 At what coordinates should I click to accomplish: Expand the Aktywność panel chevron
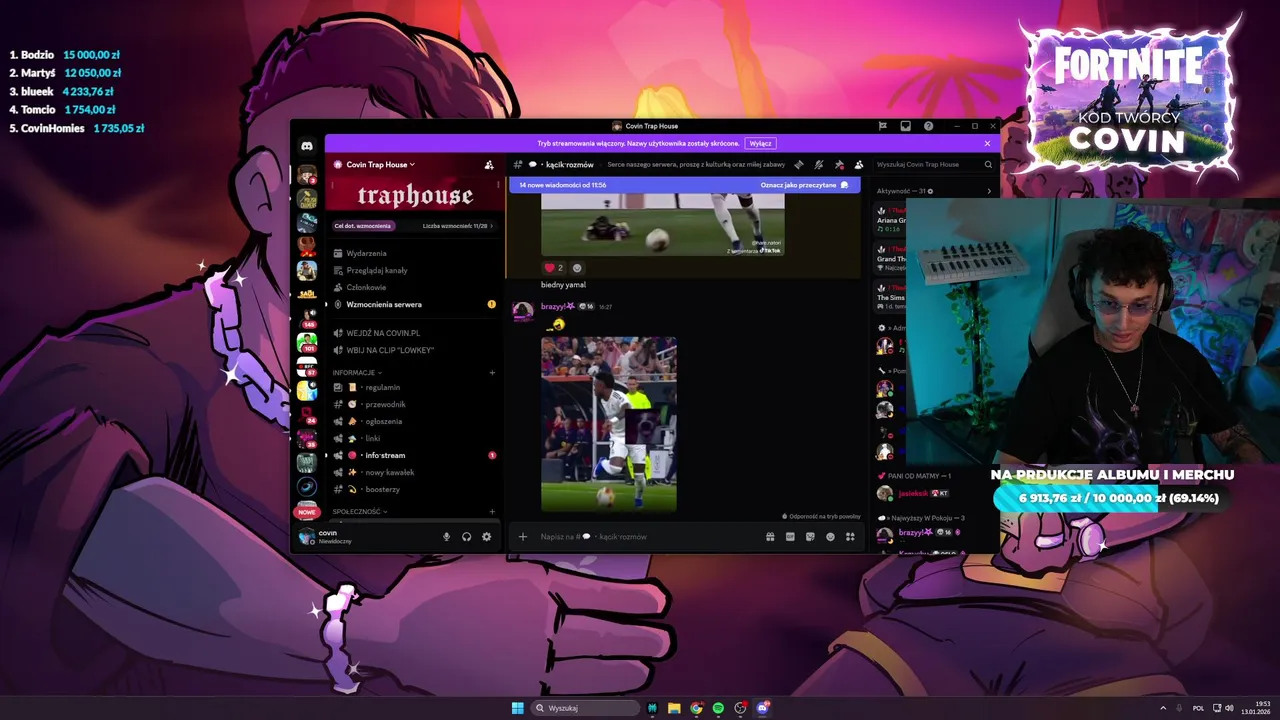click(989, 191)
